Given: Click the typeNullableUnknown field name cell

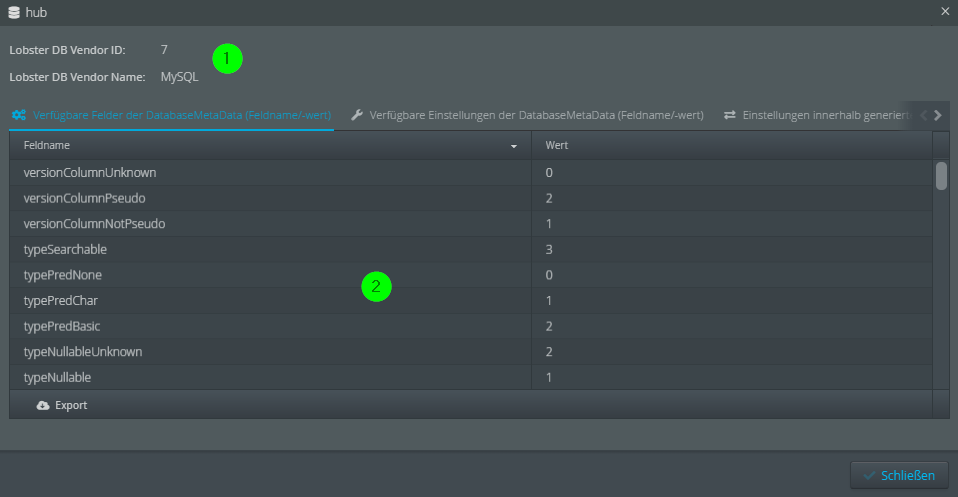Looking at the screenshot, I should pos(83,352).
